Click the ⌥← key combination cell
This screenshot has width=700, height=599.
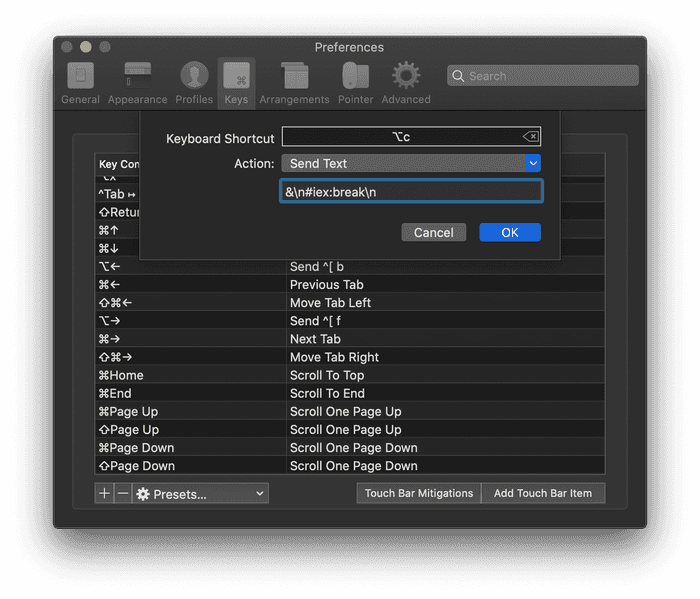pos(191,266)
